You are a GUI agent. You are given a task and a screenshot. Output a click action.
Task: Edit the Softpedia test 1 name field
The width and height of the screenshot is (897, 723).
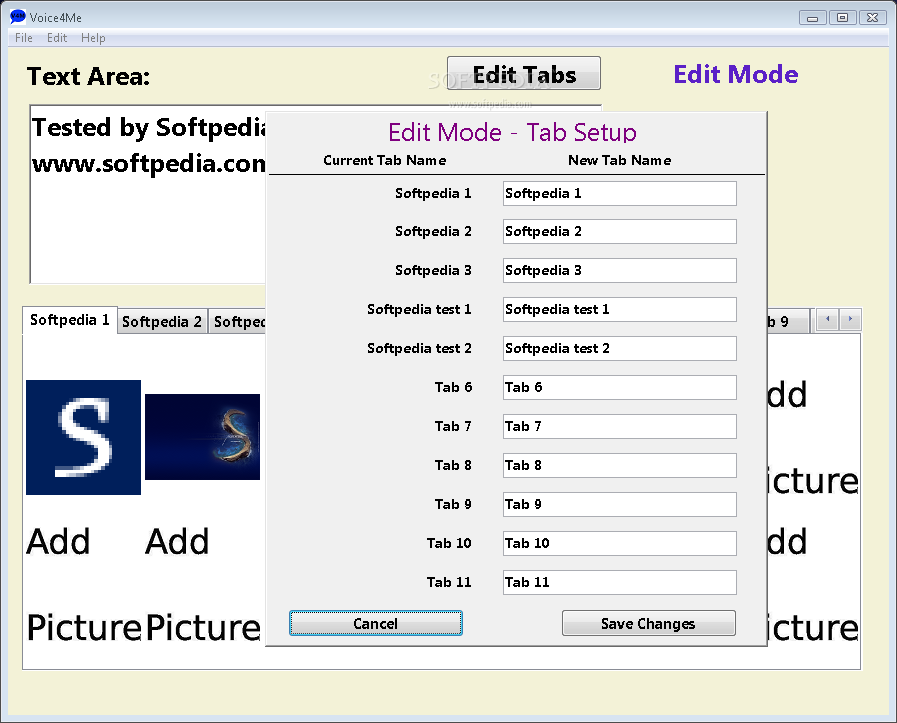click(x=620, y=309)
